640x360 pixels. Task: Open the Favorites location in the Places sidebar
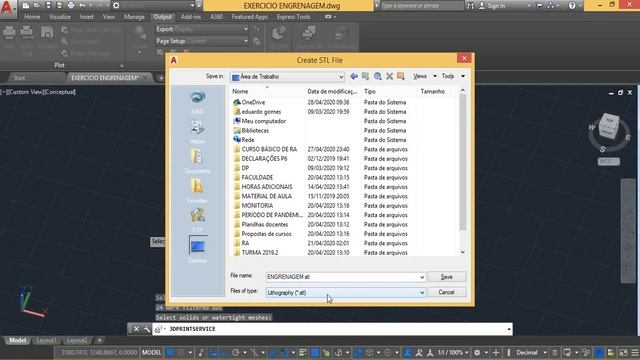pos(198,191)
